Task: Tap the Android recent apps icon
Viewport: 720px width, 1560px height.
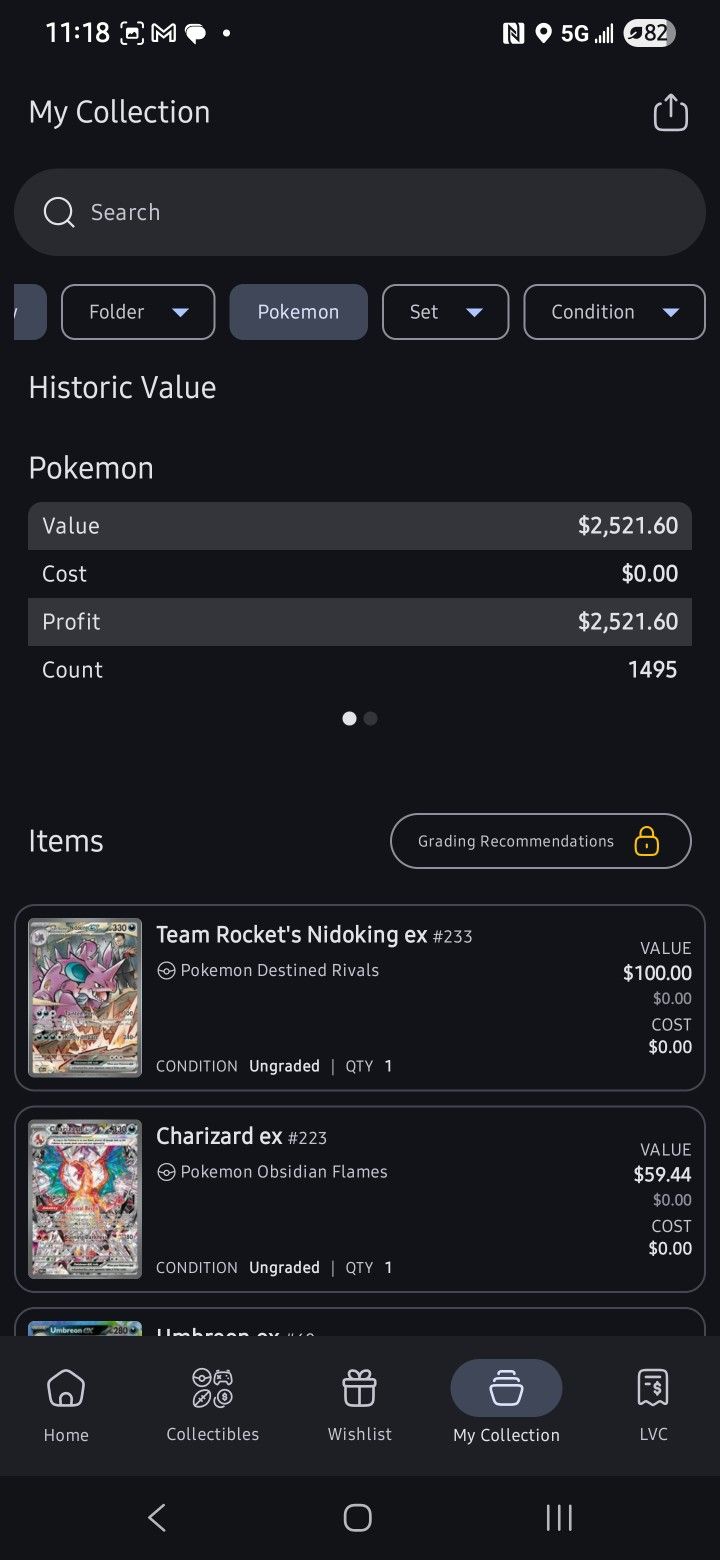Action: (x=559, y=1517)
